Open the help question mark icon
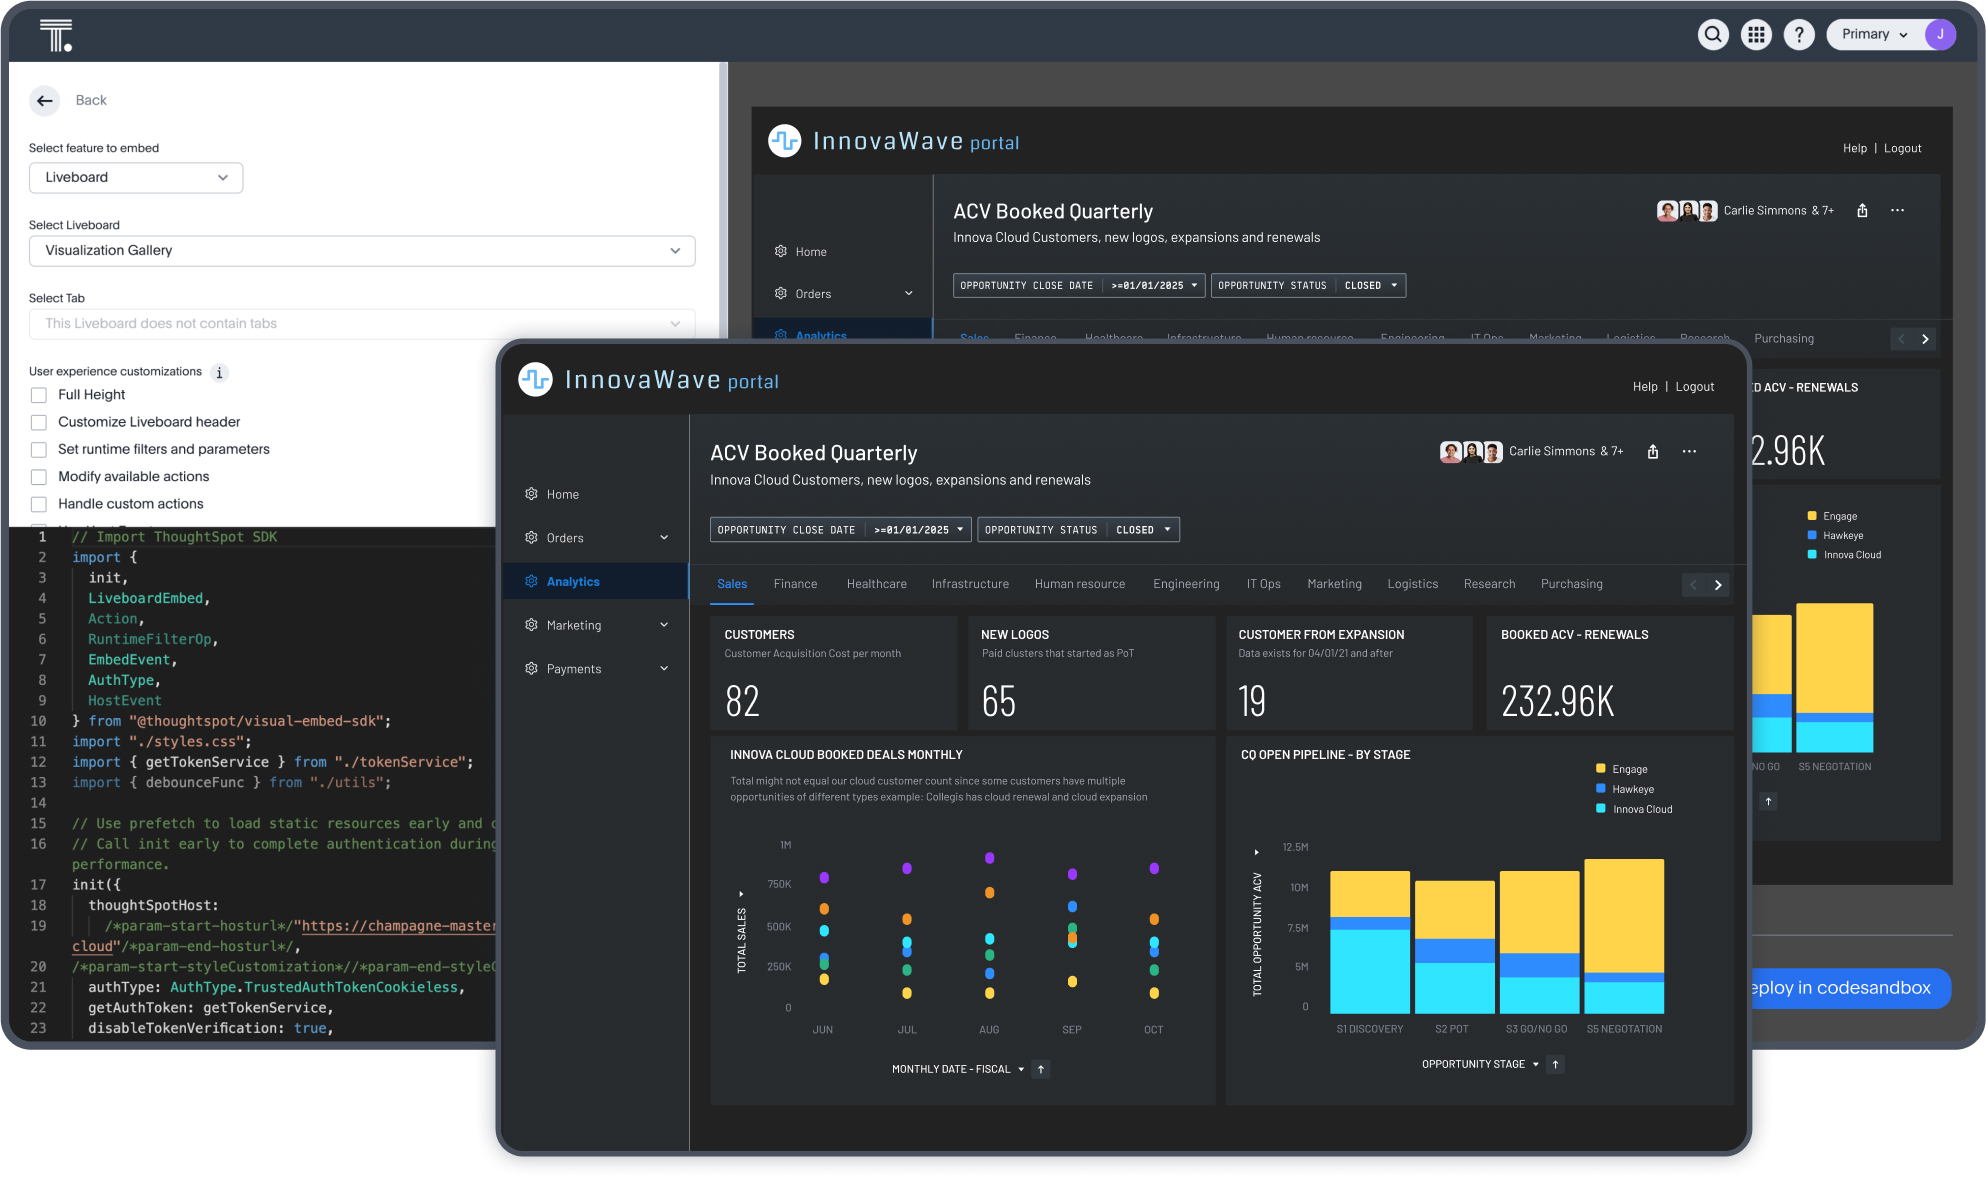Viewport: 1986px width, 1180px height. click(x=1799, y=35)
